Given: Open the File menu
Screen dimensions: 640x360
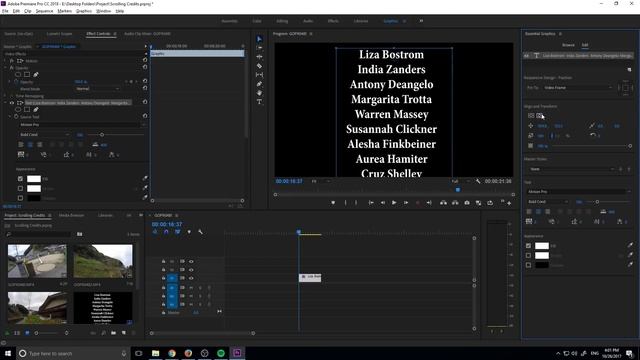Looking at the screenshot, I should tap(5, 11).
